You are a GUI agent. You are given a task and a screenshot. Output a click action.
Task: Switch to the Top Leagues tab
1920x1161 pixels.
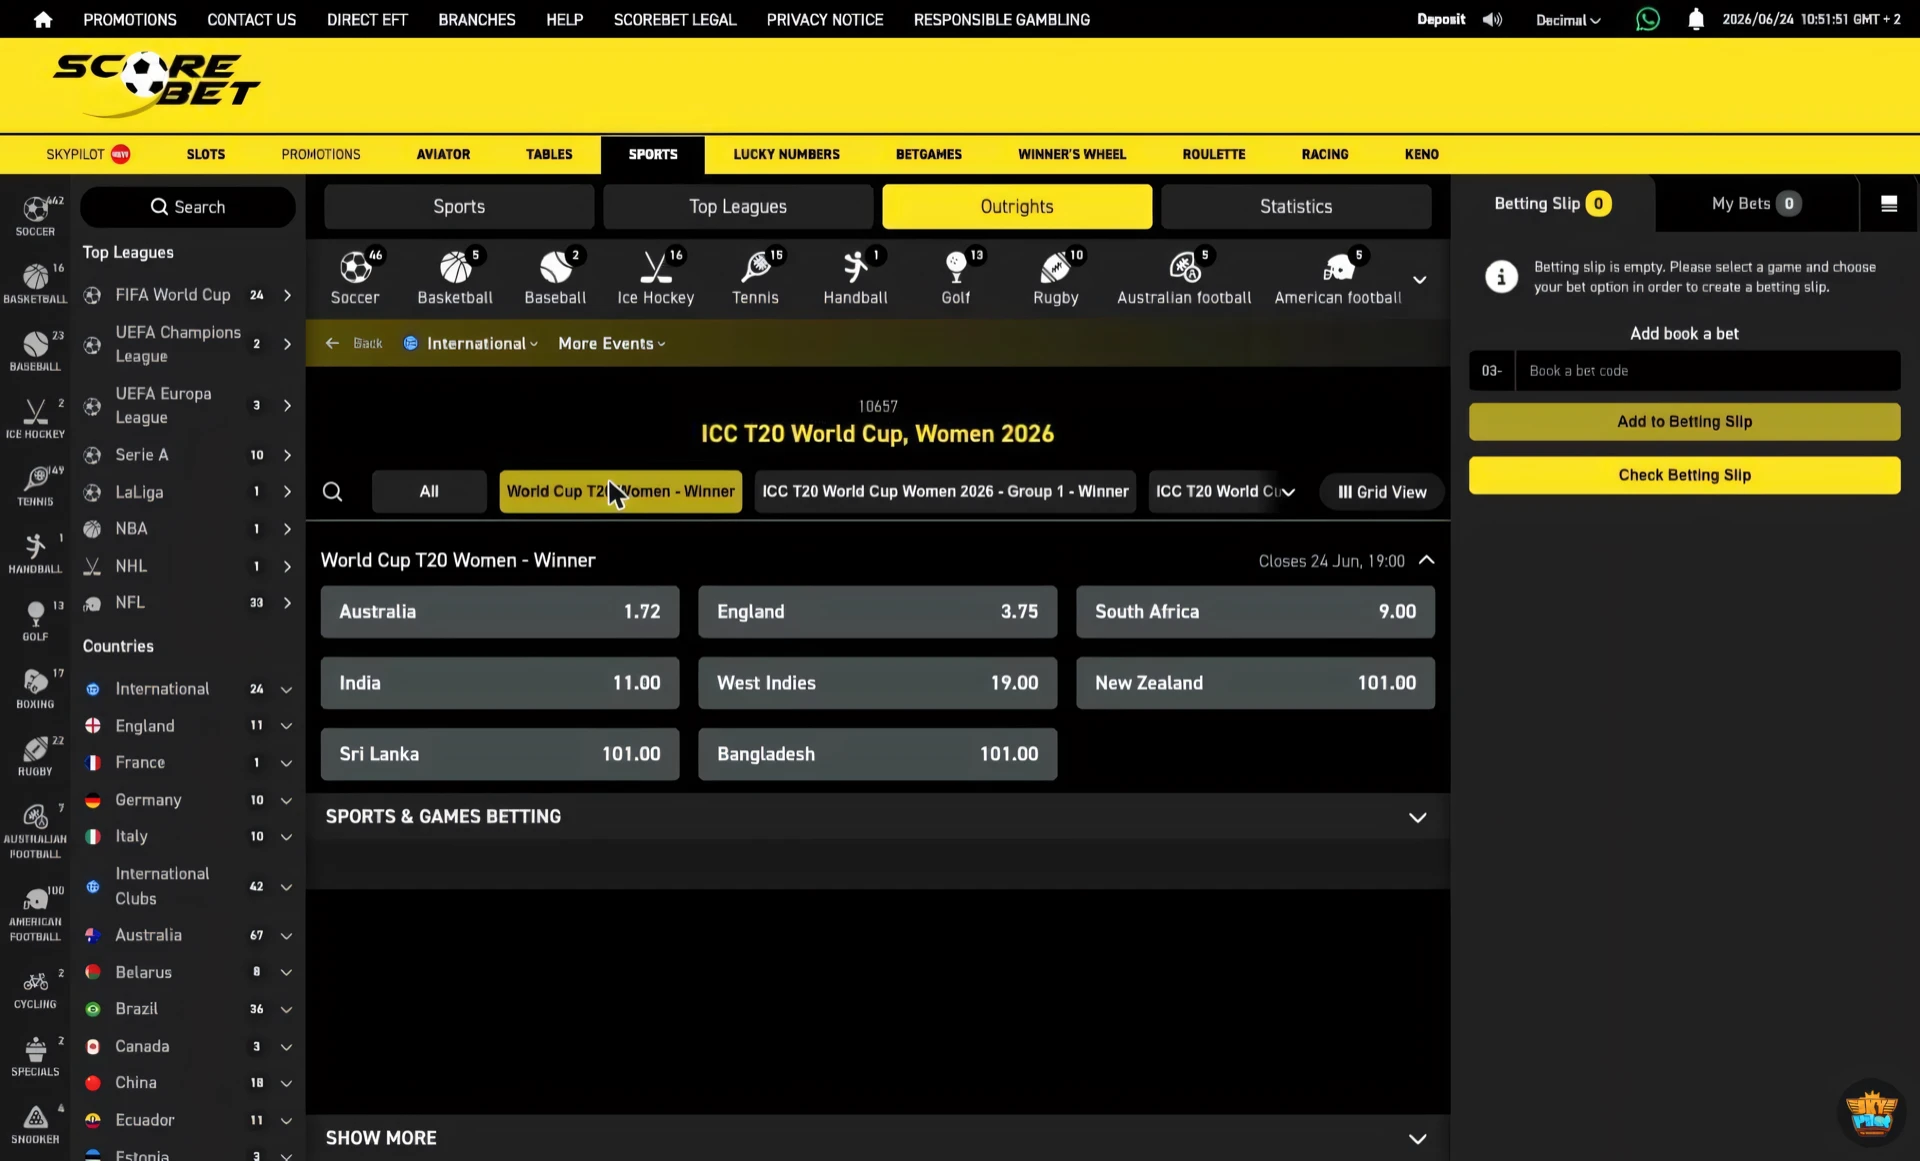tap(738, 207)
